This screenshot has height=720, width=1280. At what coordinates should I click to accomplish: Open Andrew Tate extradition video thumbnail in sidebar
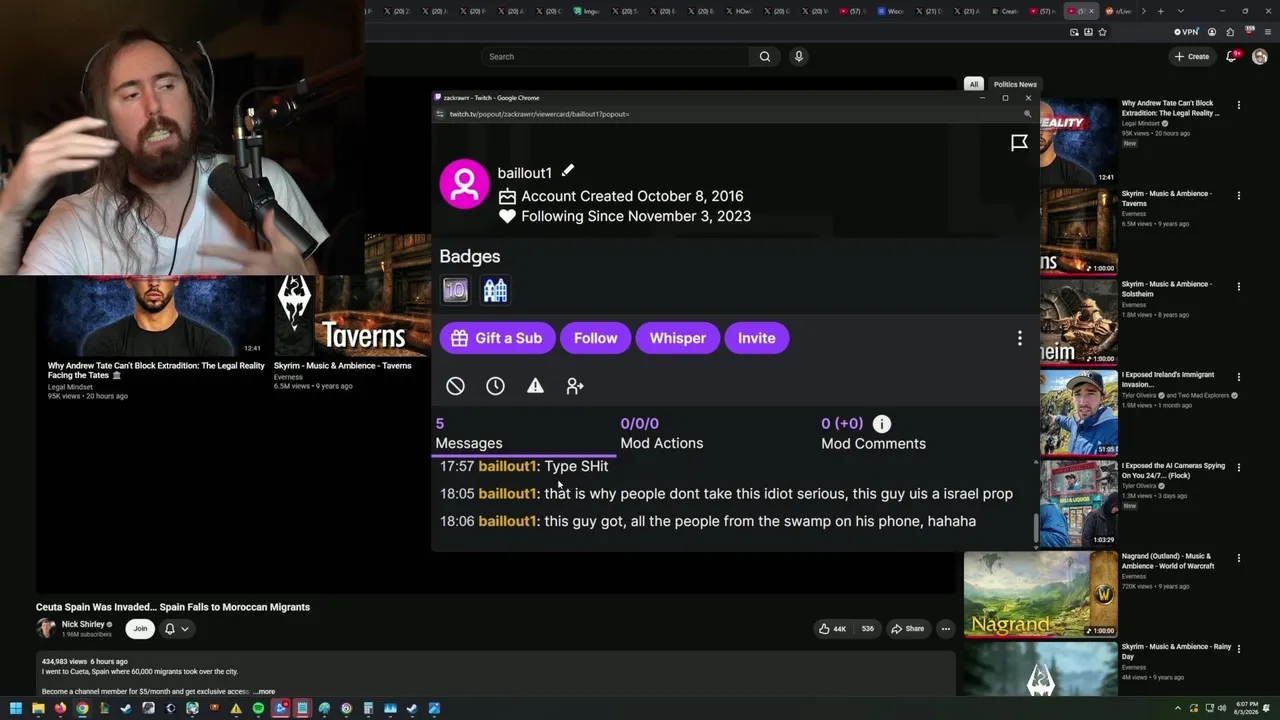click(1078, 141)
